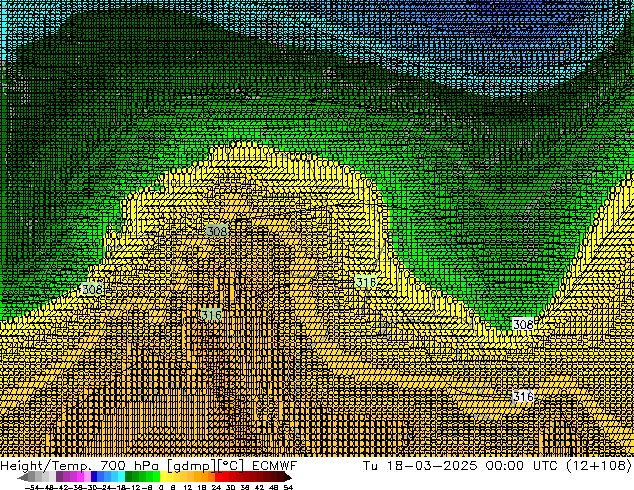Viewport: 634px width, 490px height.
Task: Click the 'Height/Temp.' title text
Action: click(x=46, y=466)
